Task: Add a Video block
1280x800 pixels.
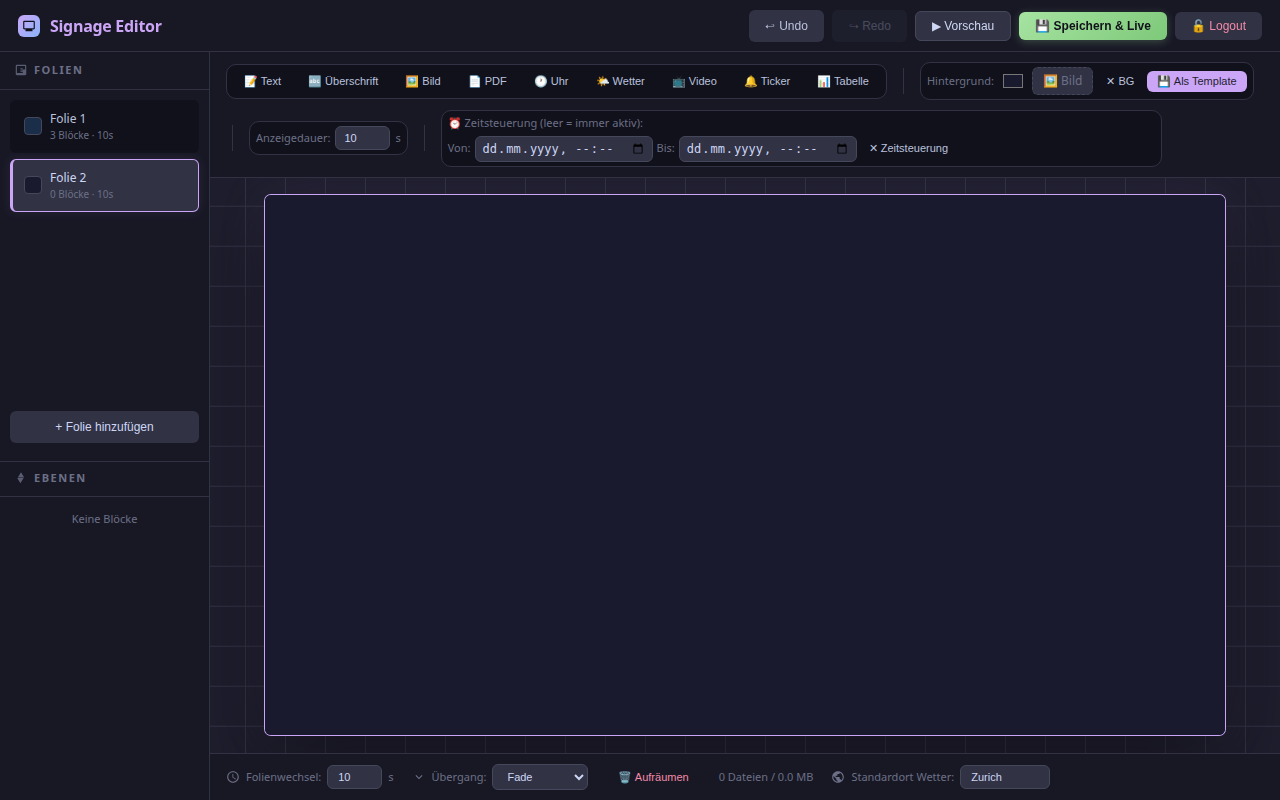Action: click(694, 81)
